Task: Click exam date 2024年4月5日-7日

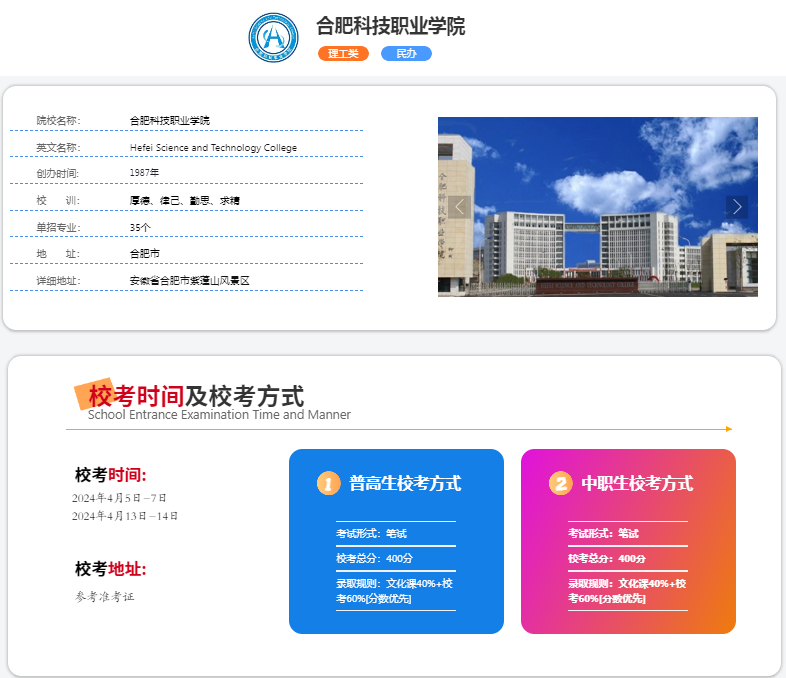Action: coord(119,498)
